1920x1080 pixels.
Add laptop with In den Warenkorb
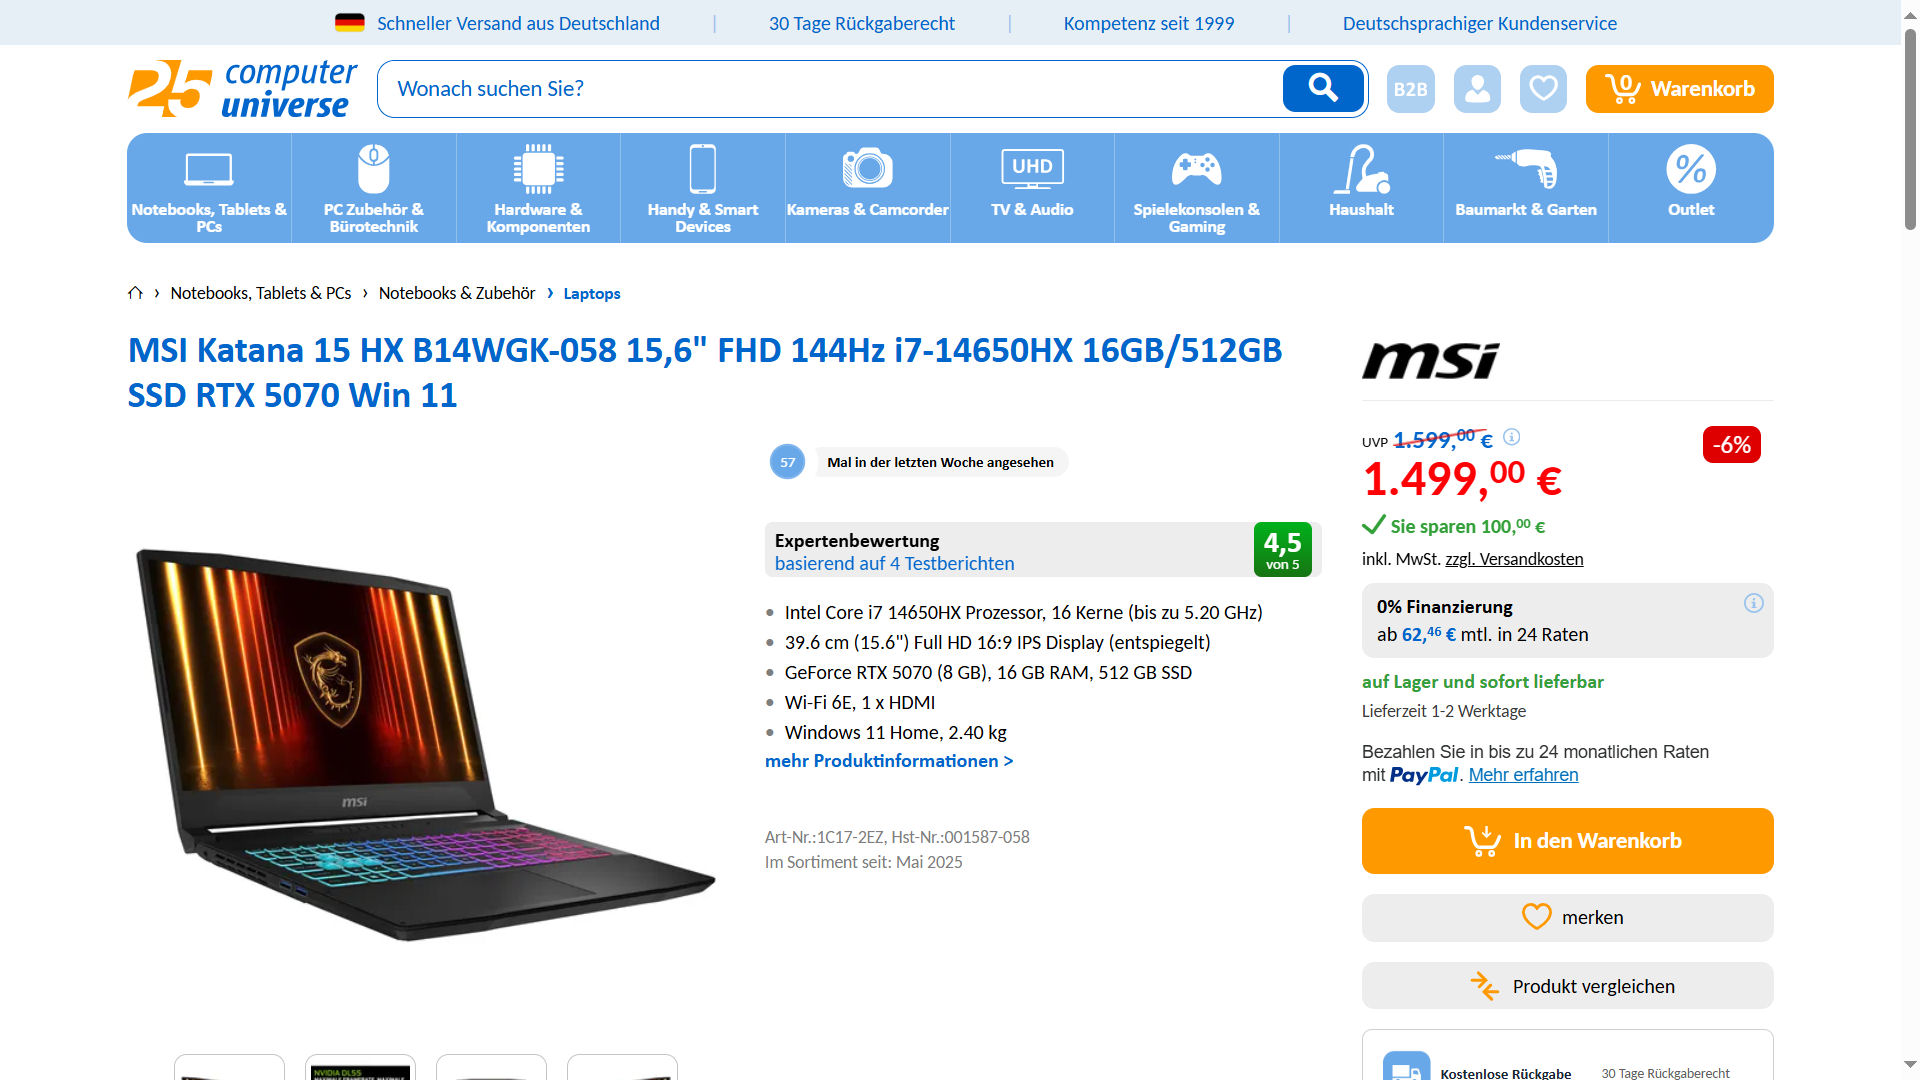[x=1567, y=841]
